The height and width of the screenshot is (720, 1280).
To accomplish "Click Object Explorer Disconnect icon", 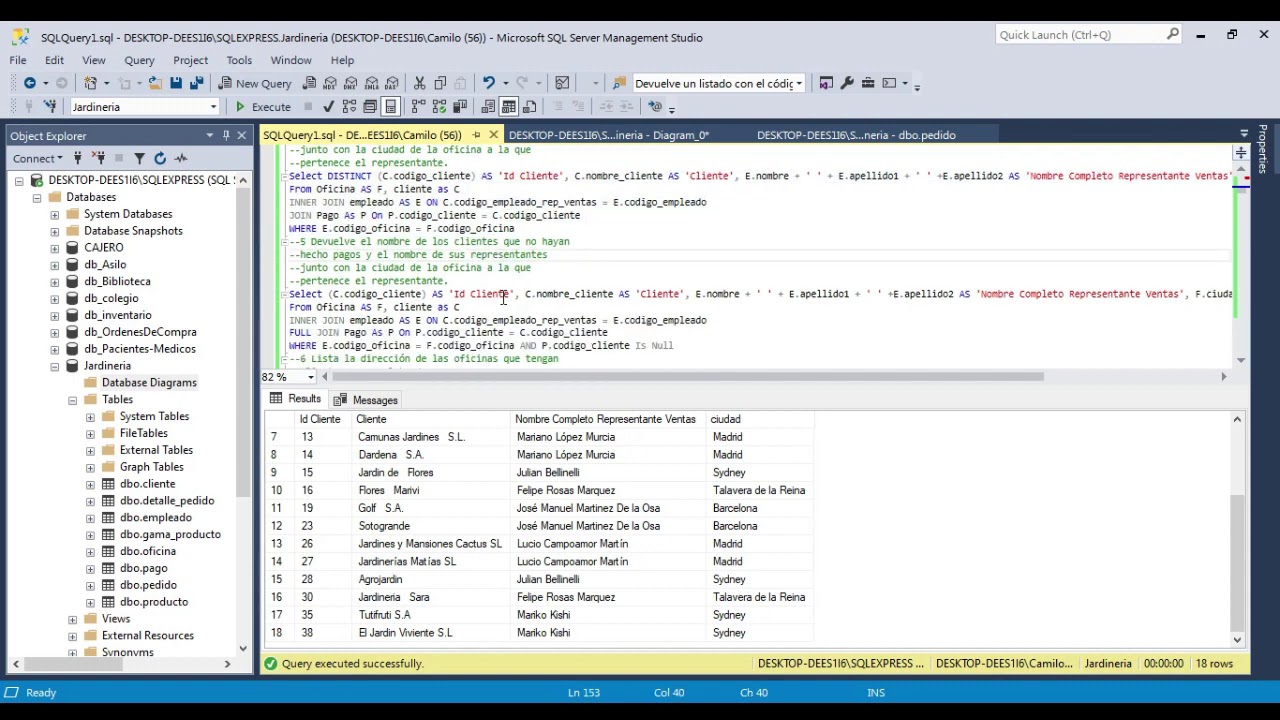I will point(99,158).
